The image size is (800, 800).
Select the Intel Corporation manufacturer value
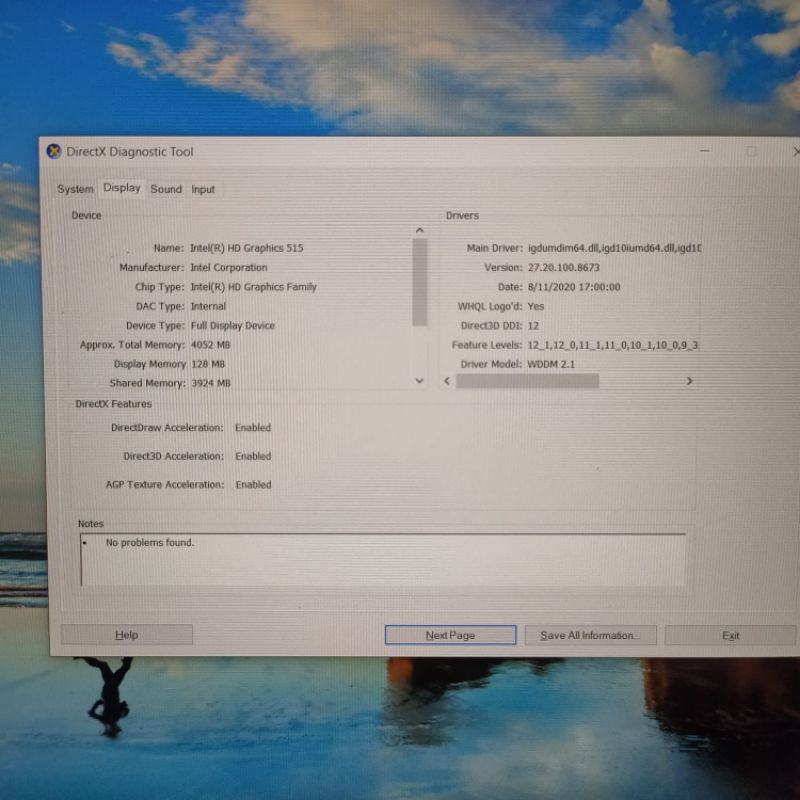coord(229,267)
